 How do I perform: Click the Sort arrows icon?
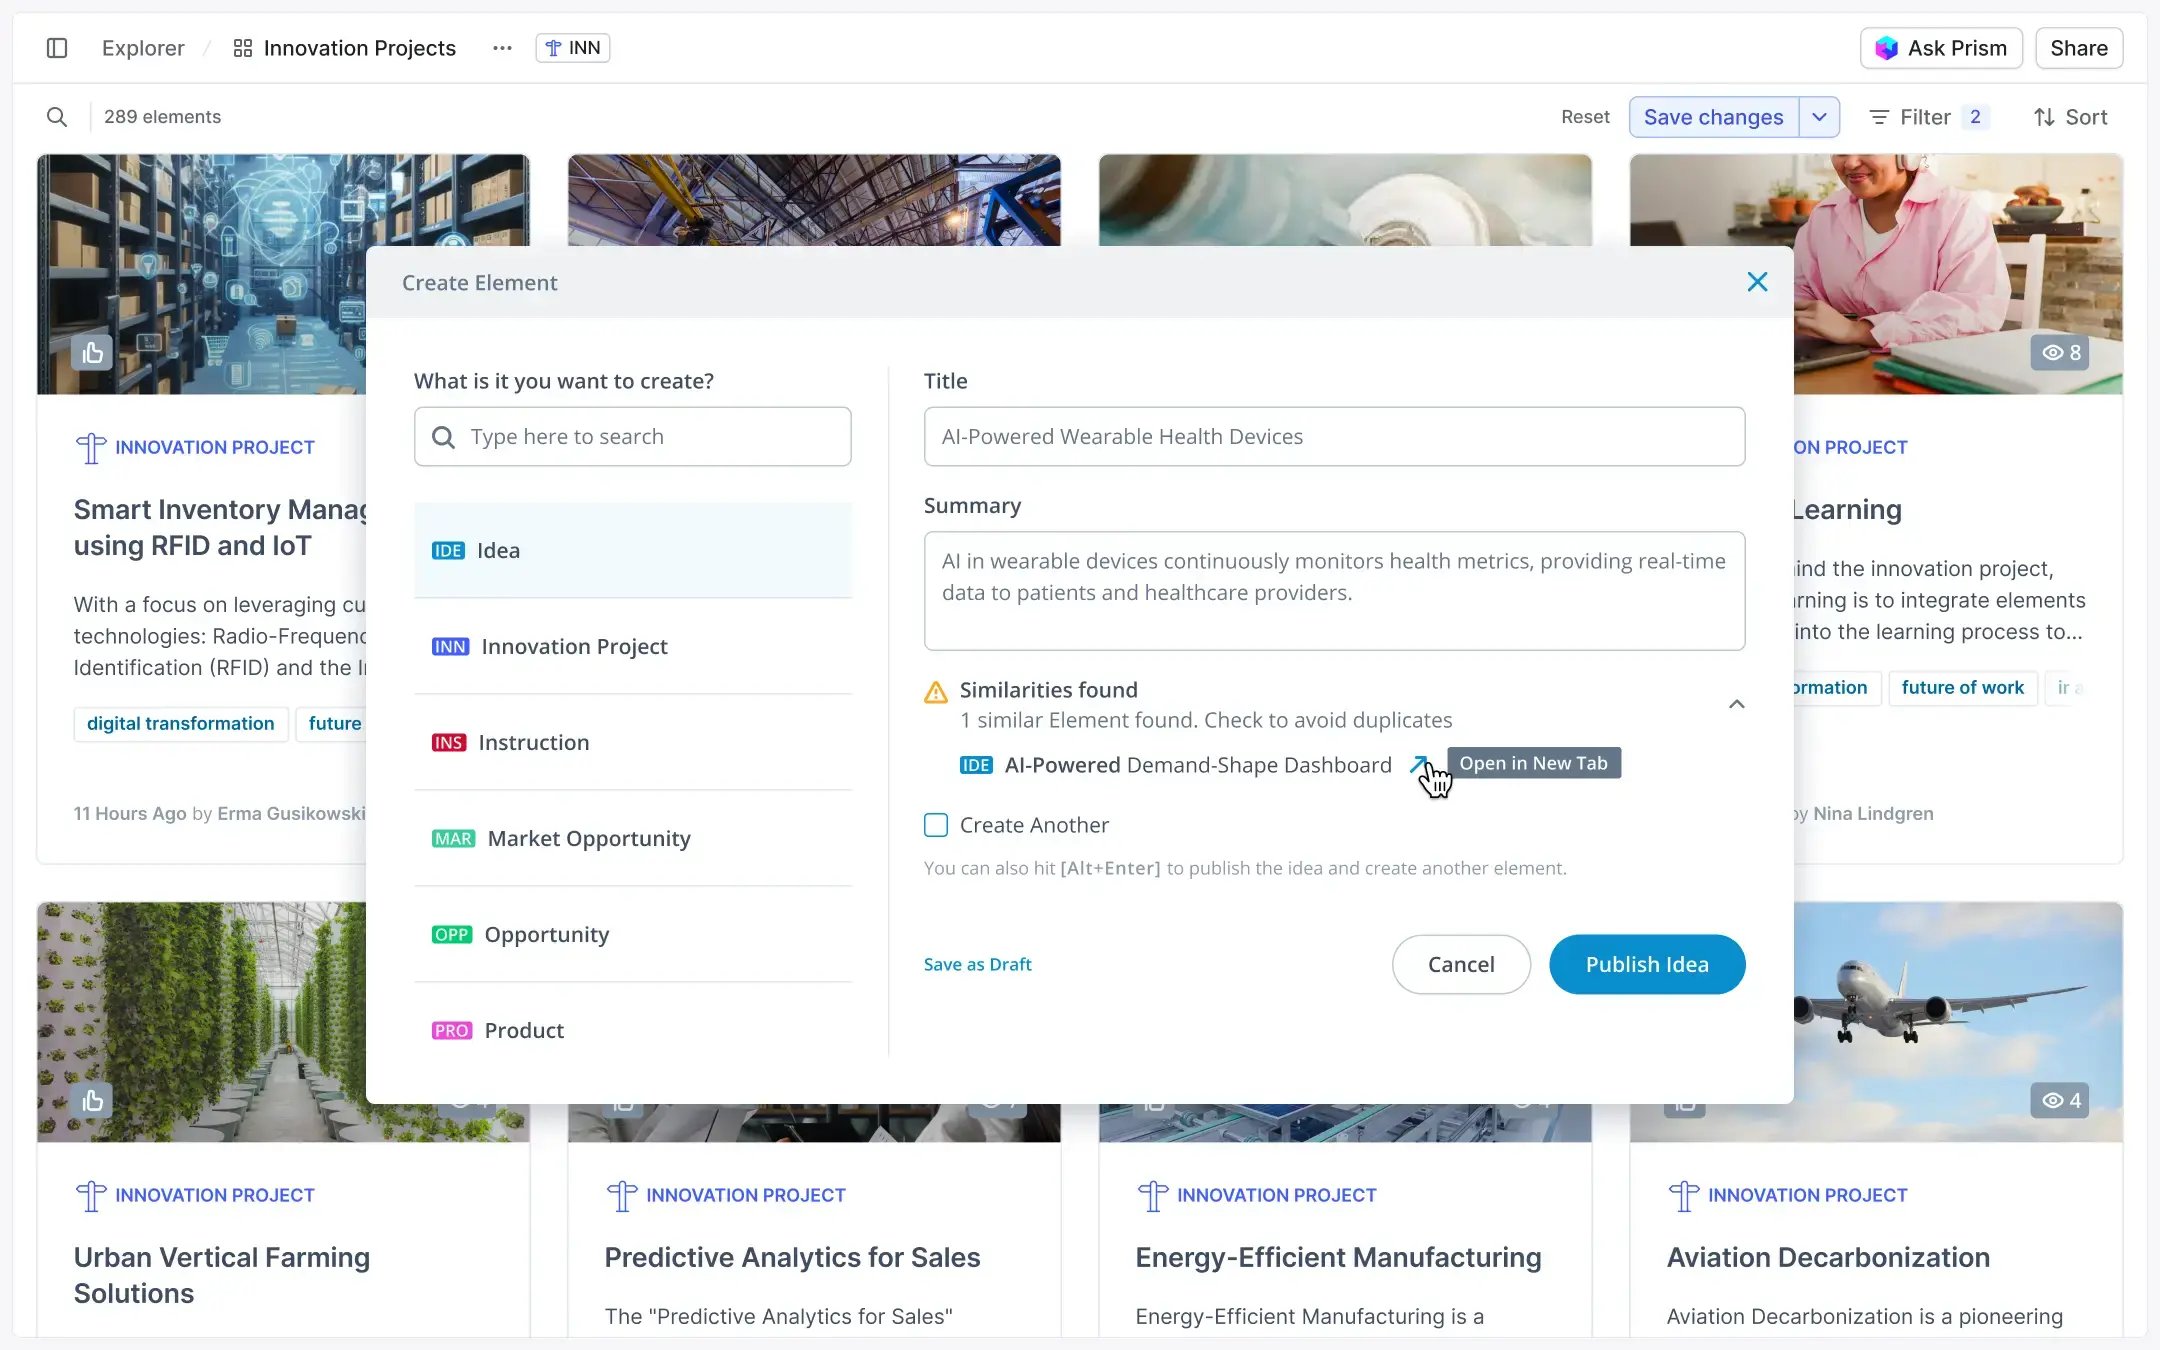[x=2044, y=117]
